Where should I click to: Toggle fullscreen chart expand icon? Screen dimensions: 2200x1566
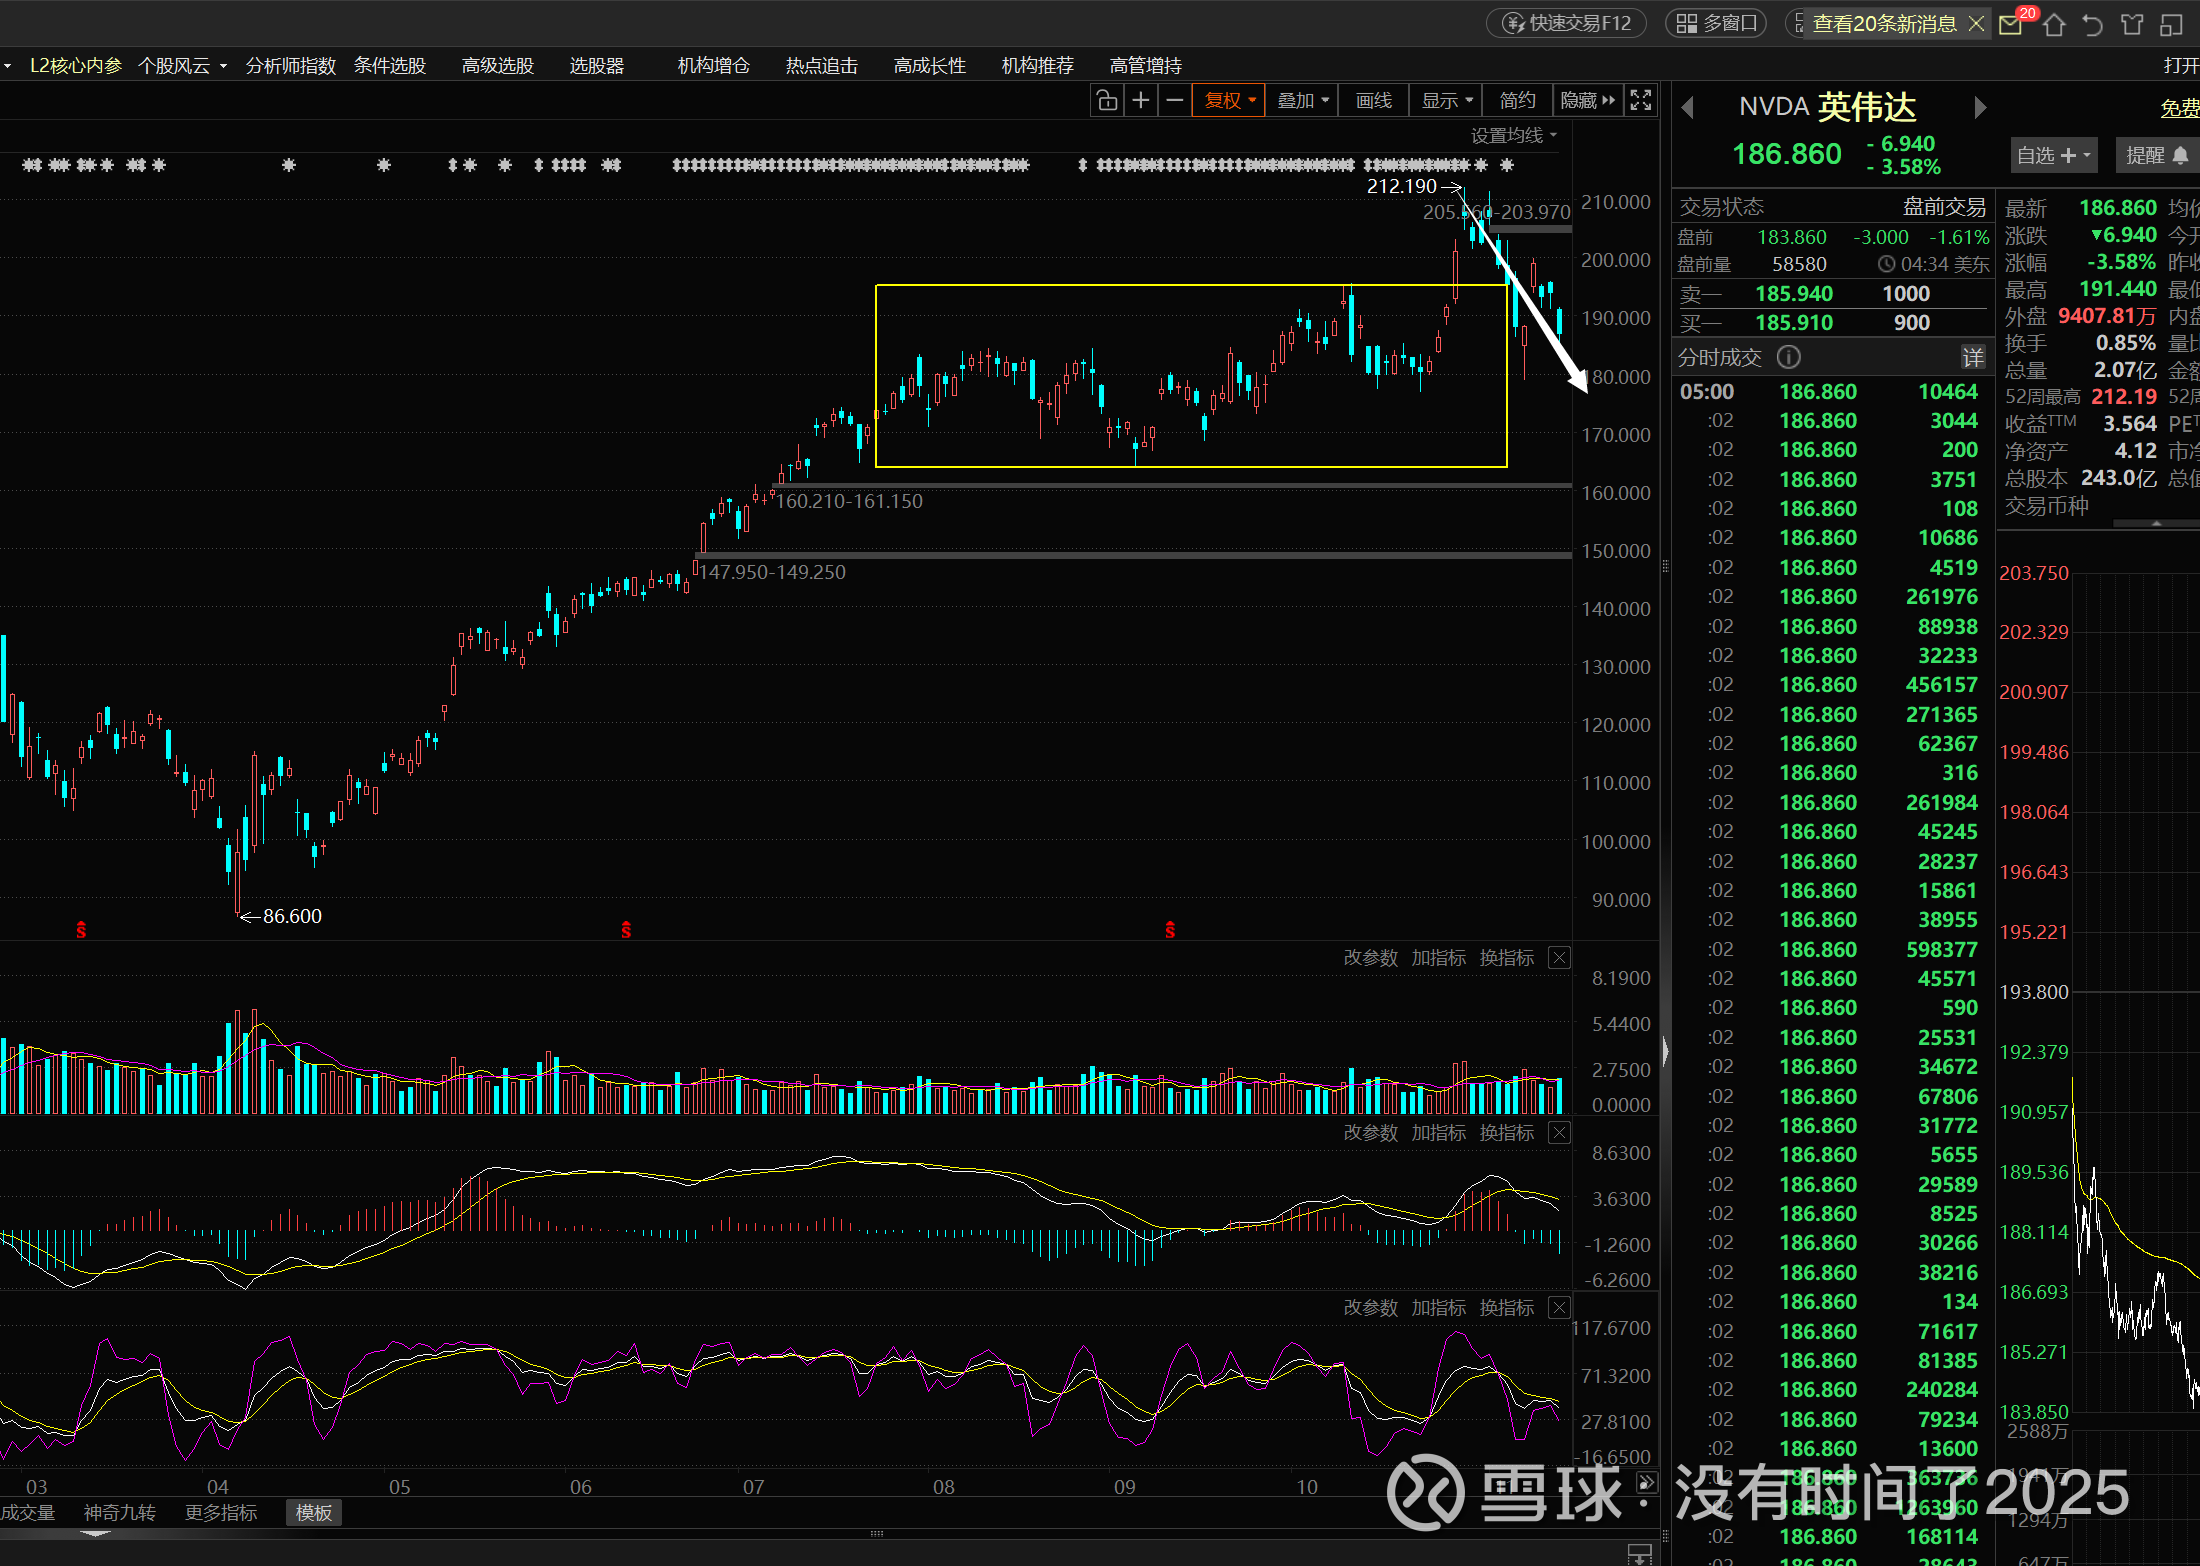[x=1641, y=100]
